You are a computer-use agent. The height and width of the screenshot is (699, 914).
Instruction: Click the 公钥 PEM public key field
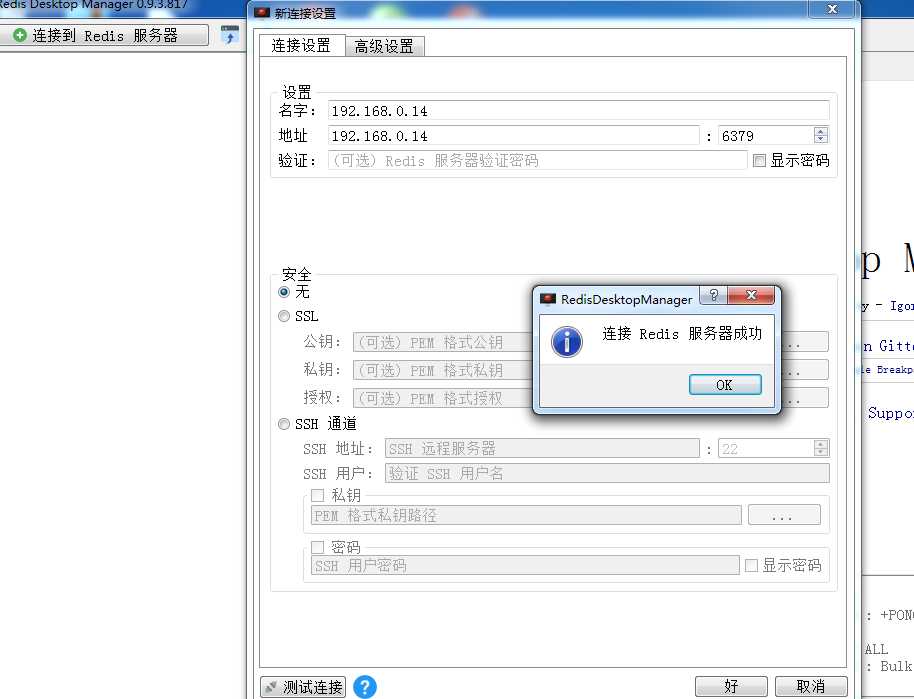(x=443, y=342)
